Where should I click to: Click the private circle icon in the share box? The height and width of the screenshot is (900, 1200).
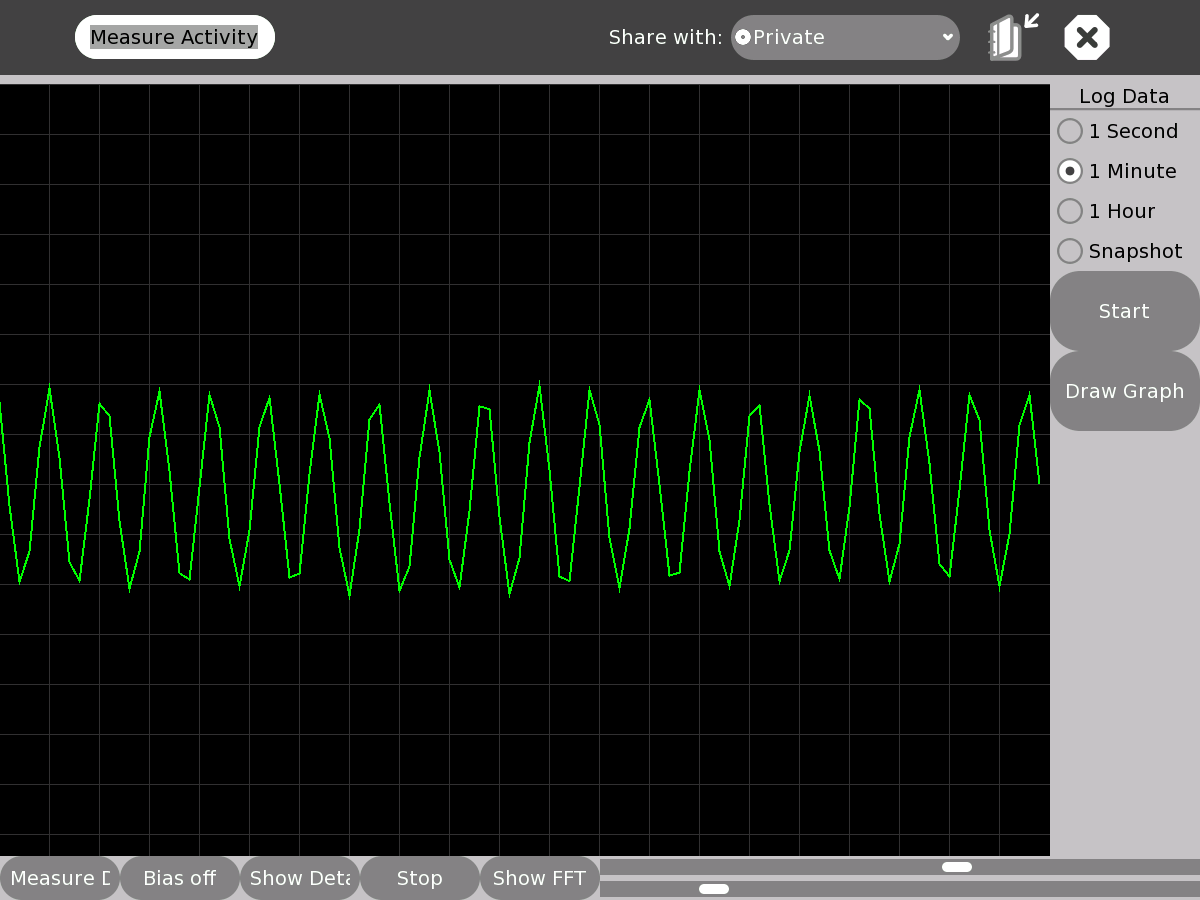(743, 38)
